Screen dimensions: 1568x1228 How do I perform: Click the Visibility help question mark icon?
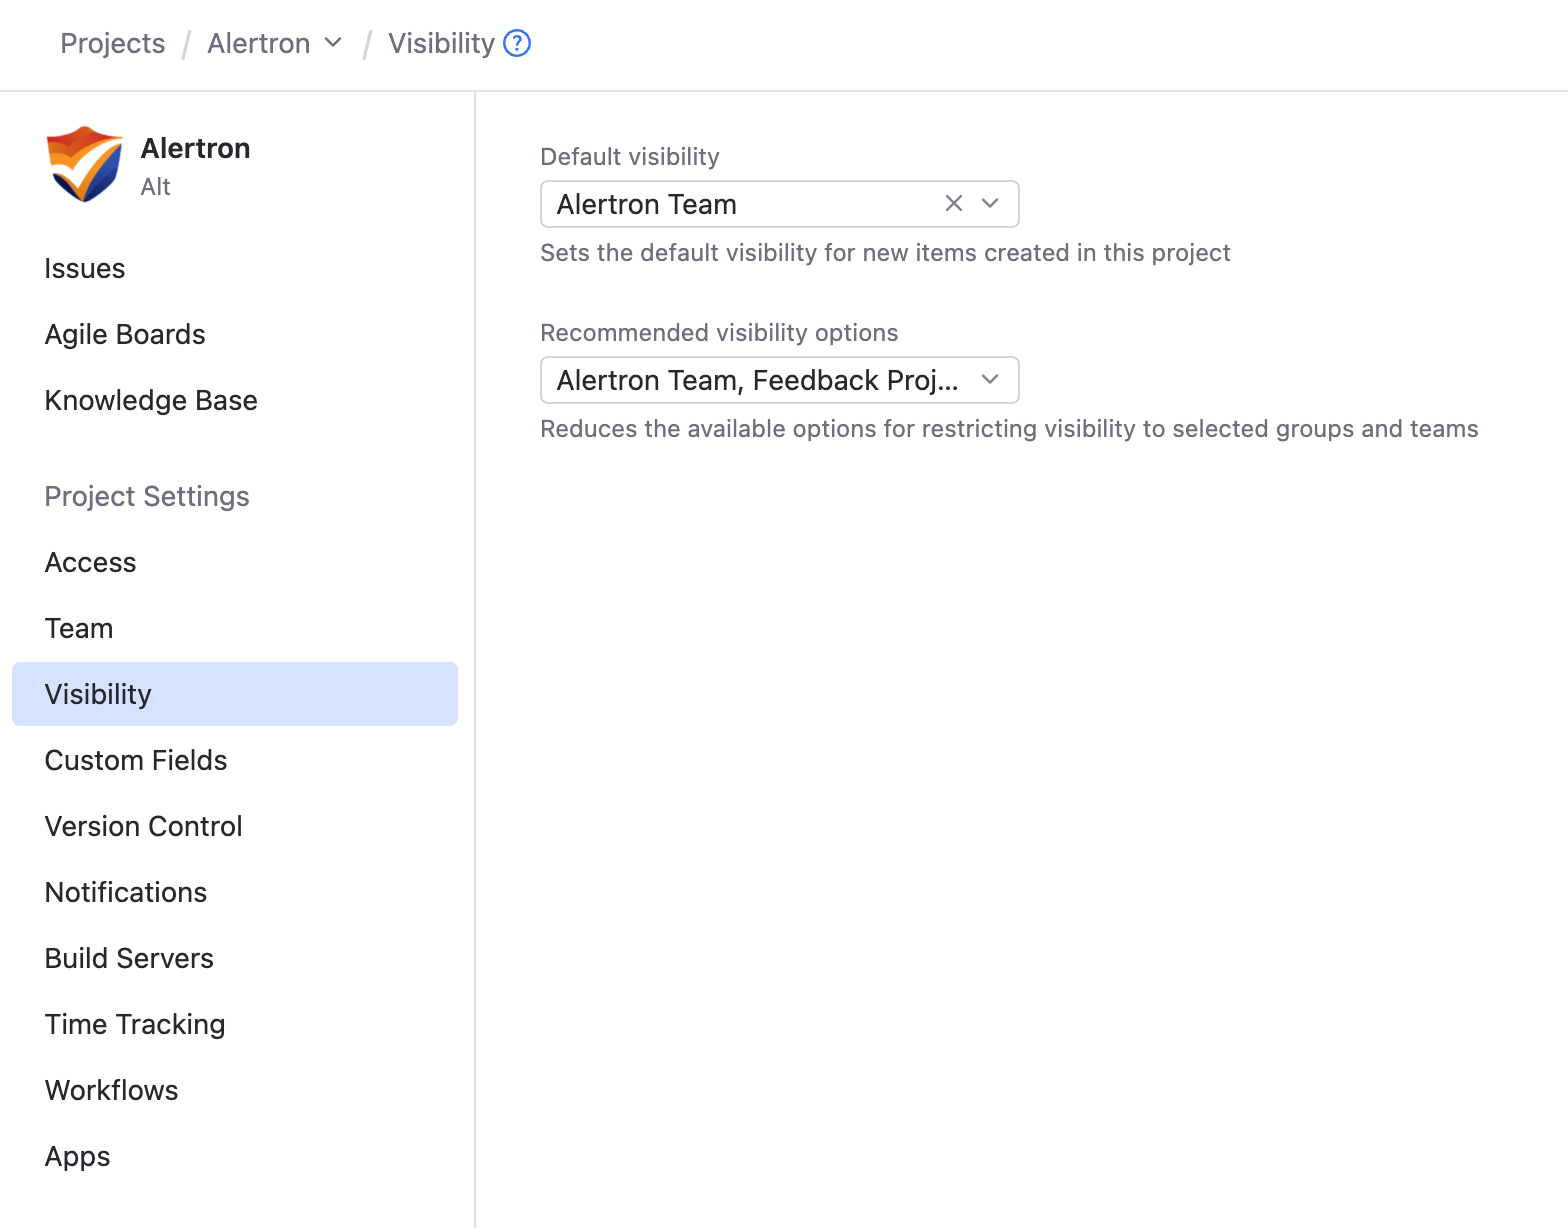[517, 43]
